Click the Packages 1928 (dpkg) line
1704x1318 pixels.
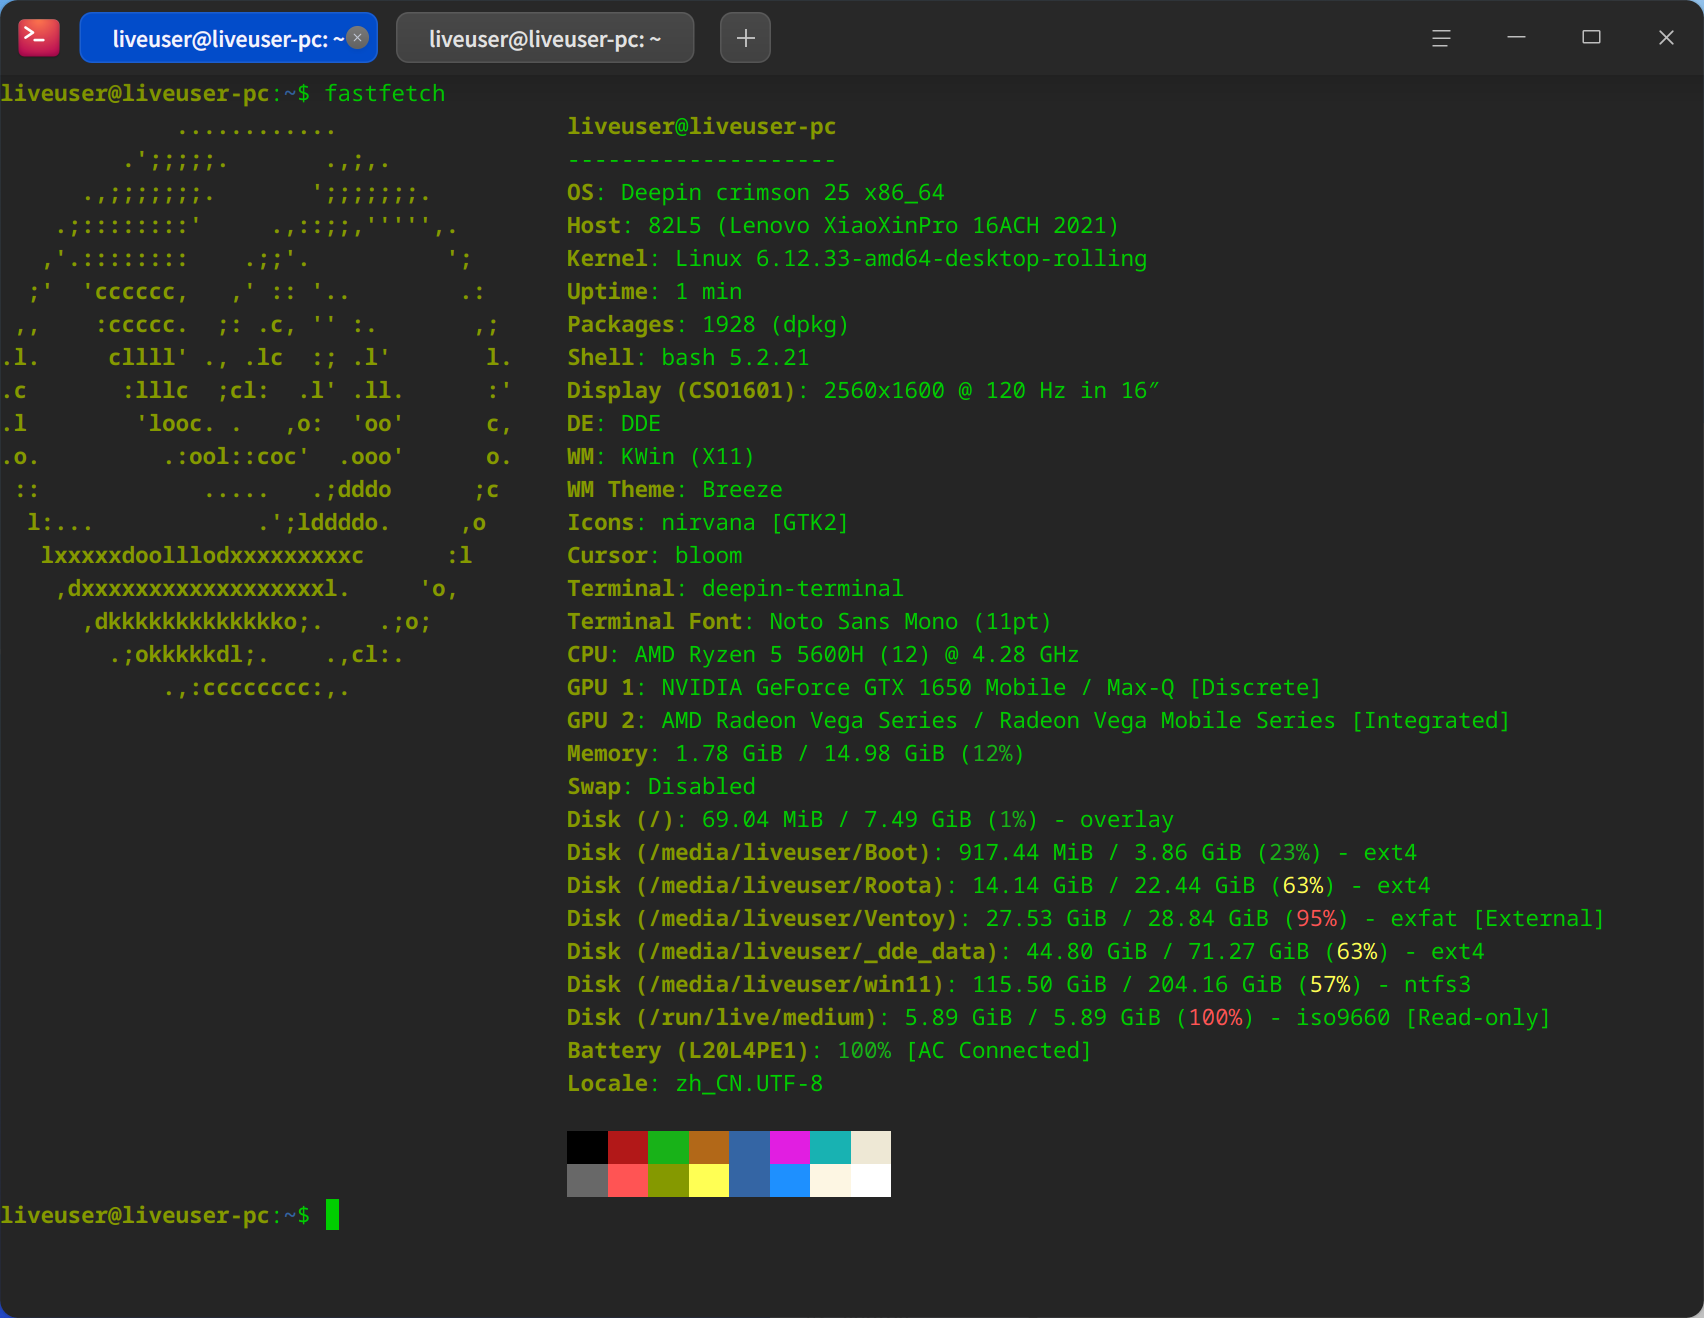coord(708,324)
